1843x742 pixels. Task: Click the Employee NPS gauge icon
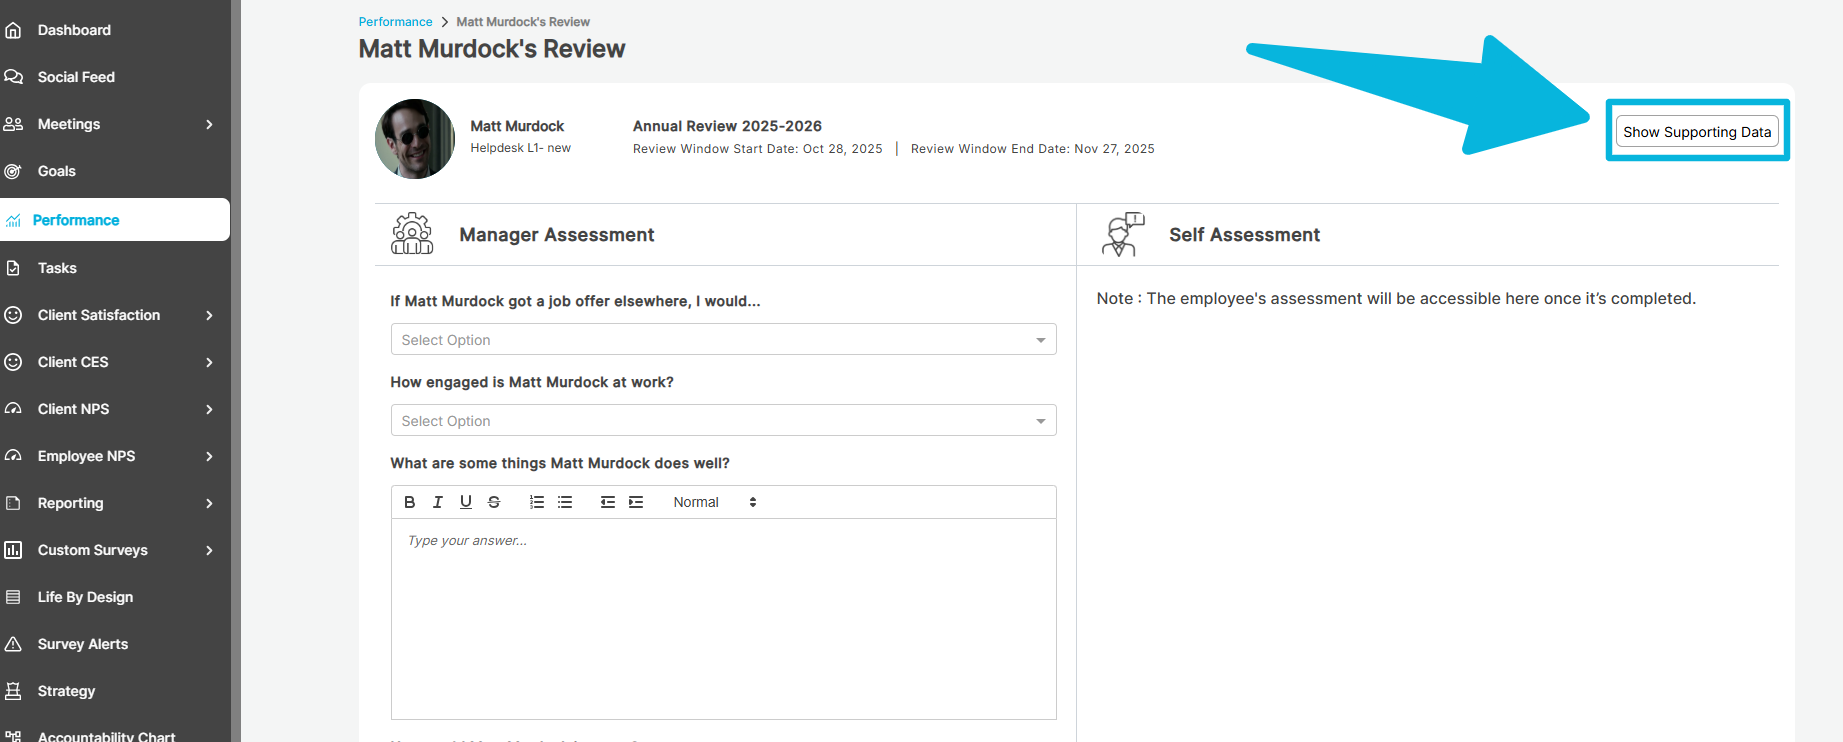(x=13, y=456)
